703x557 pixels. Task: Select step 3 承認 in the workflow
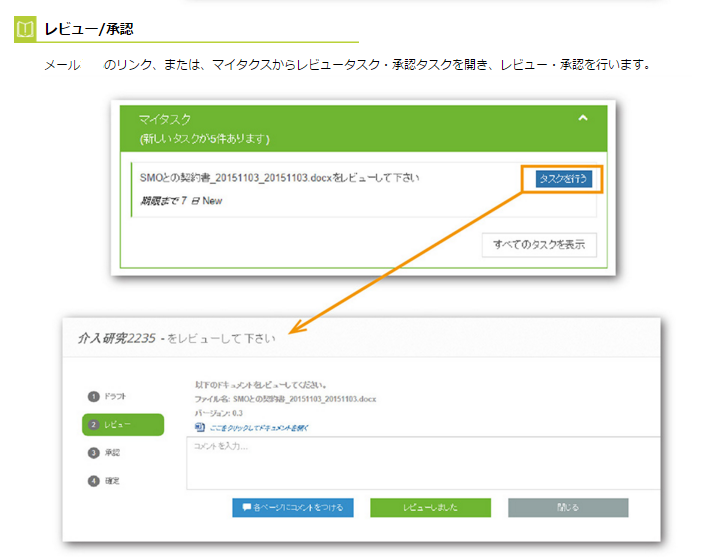tap(104, 453)
